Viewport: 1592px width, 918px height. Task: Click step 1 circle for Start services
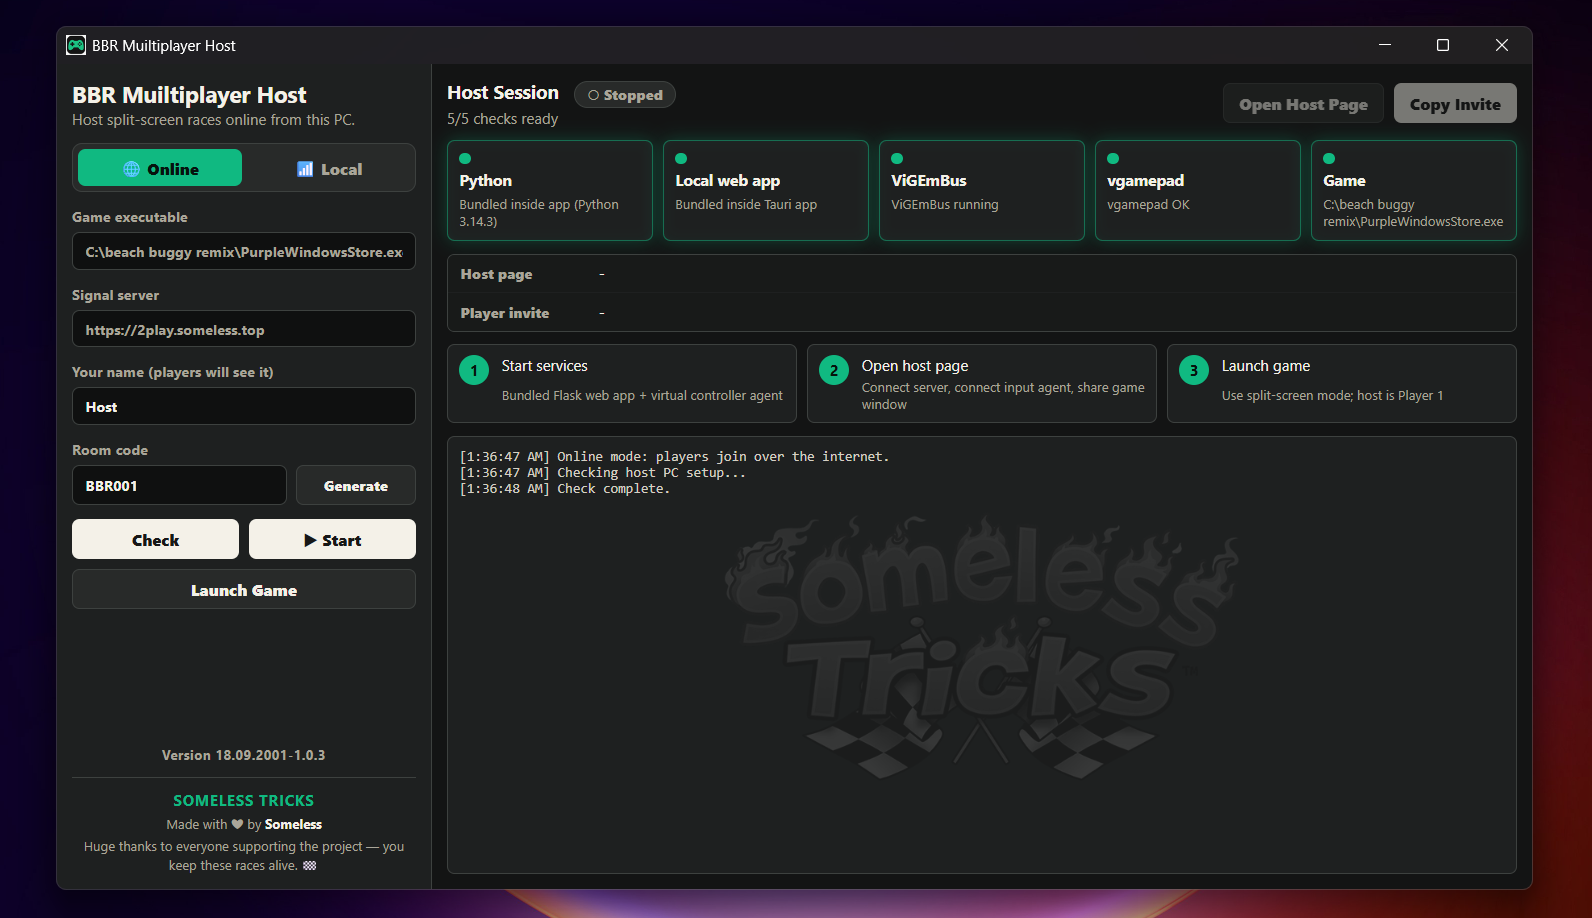point(474,370)
